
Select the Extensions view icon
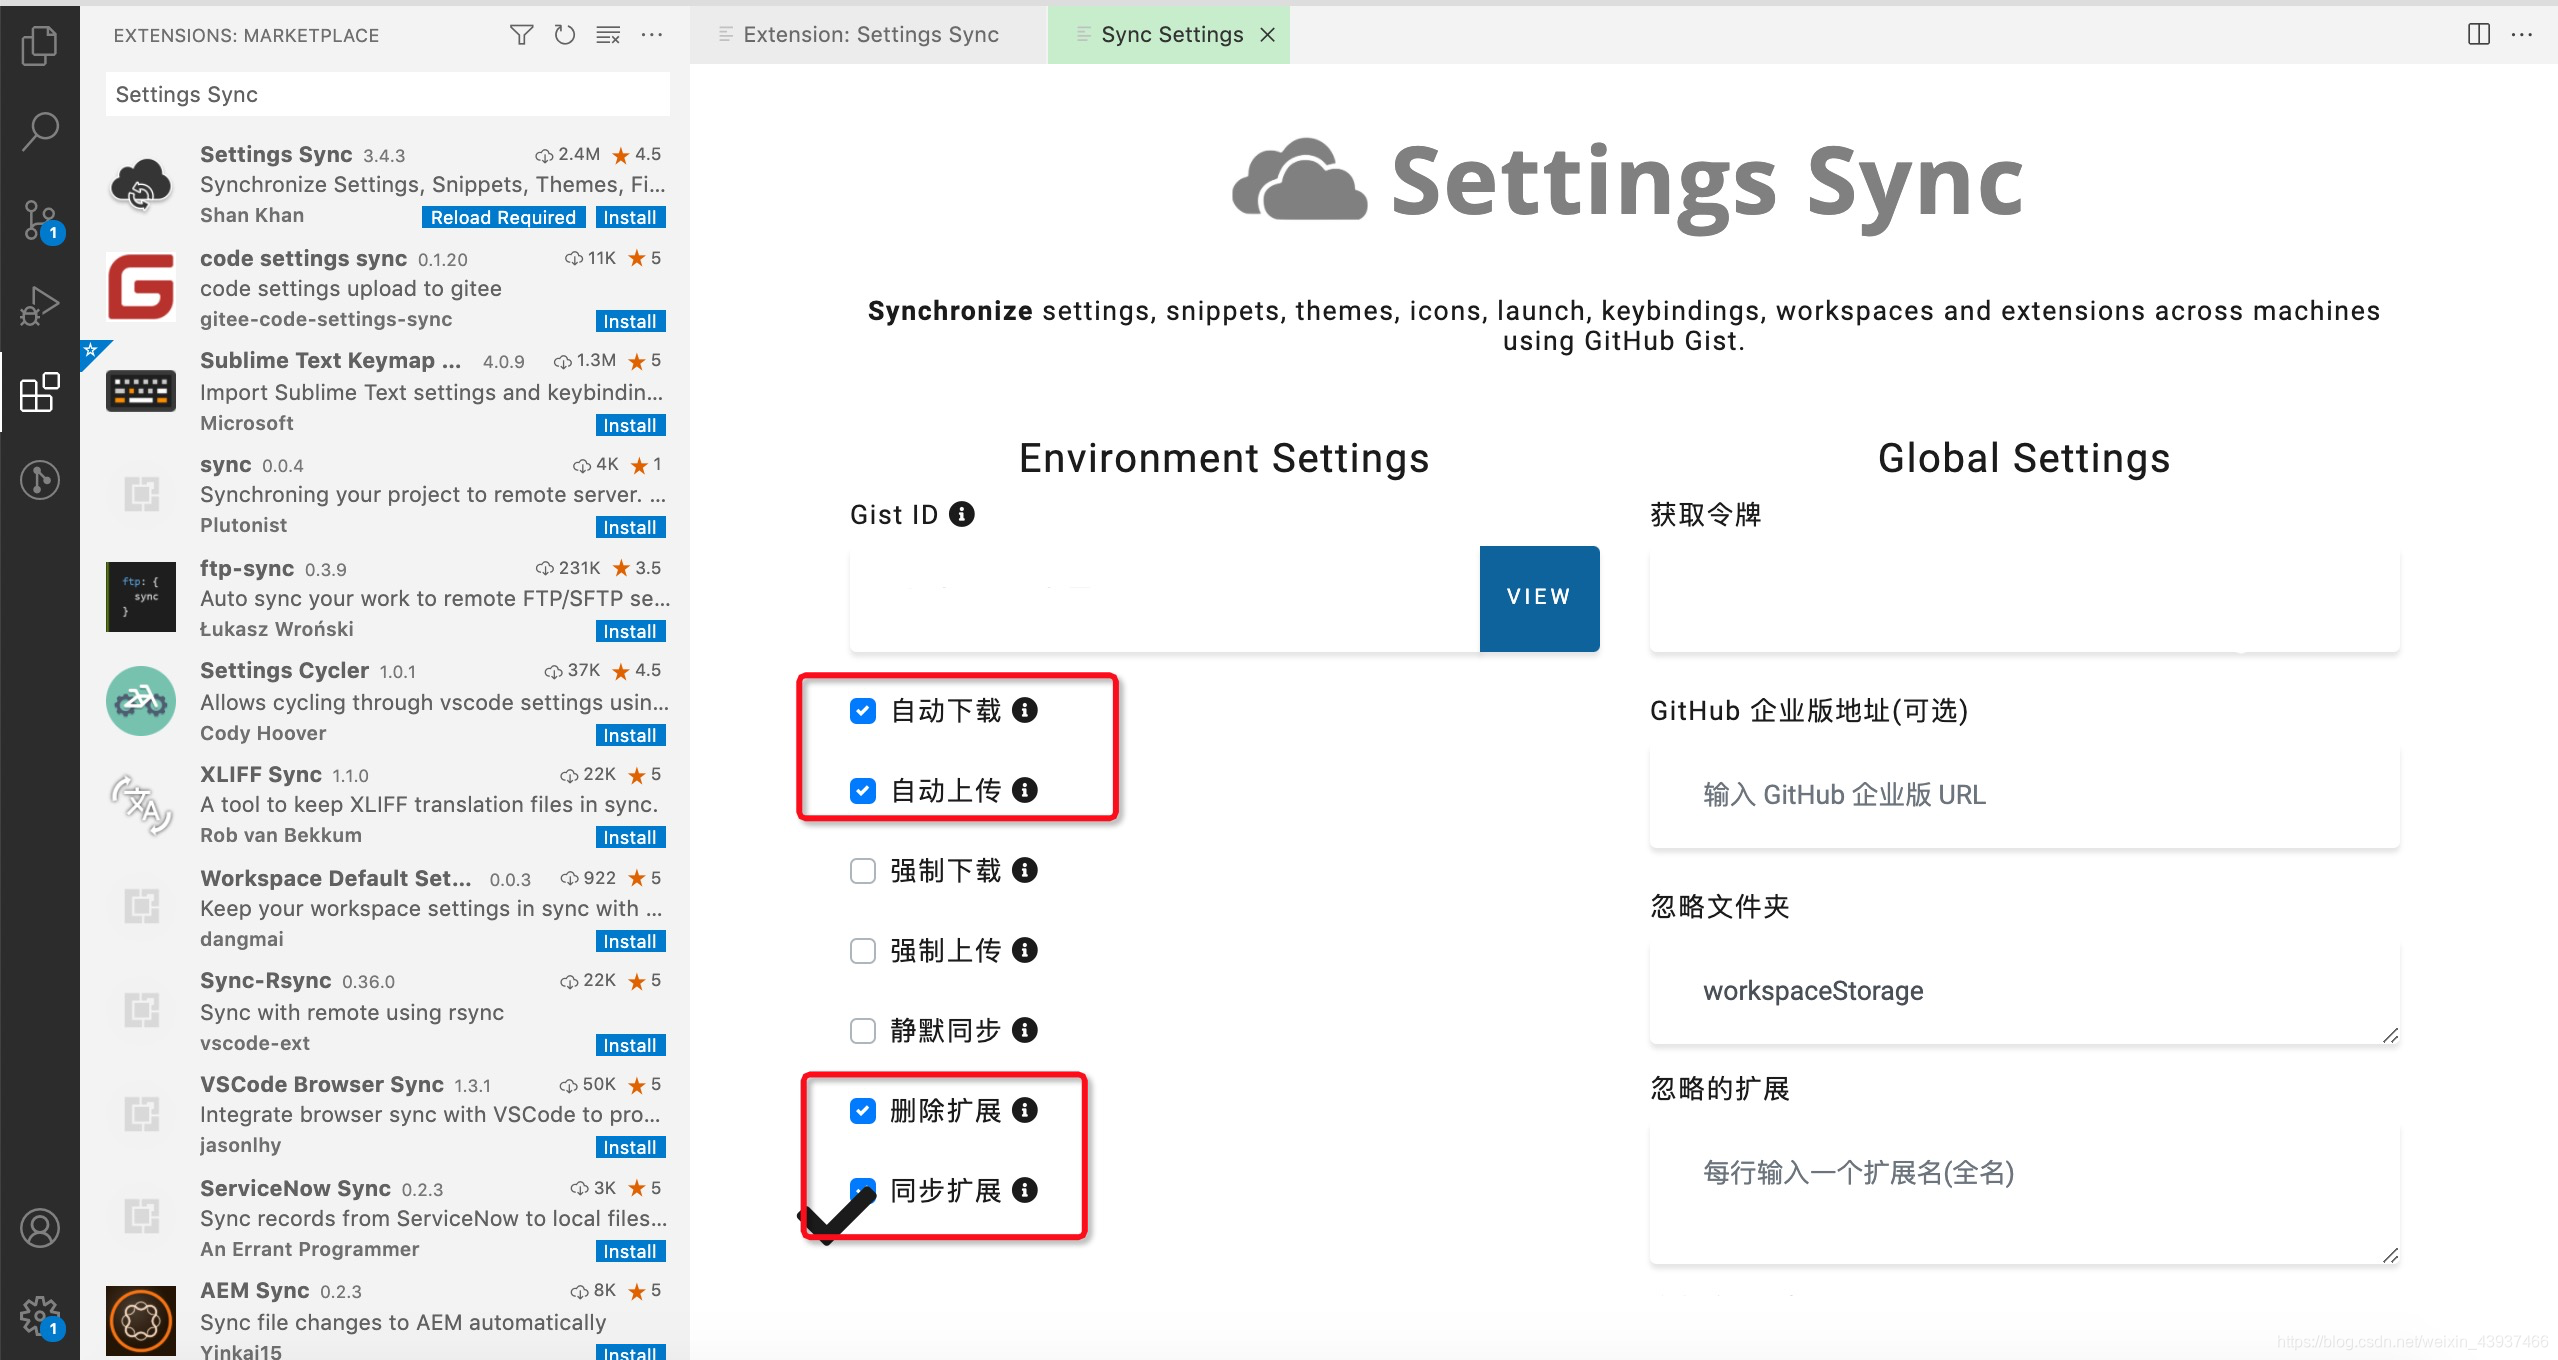(x=39, y=393)
